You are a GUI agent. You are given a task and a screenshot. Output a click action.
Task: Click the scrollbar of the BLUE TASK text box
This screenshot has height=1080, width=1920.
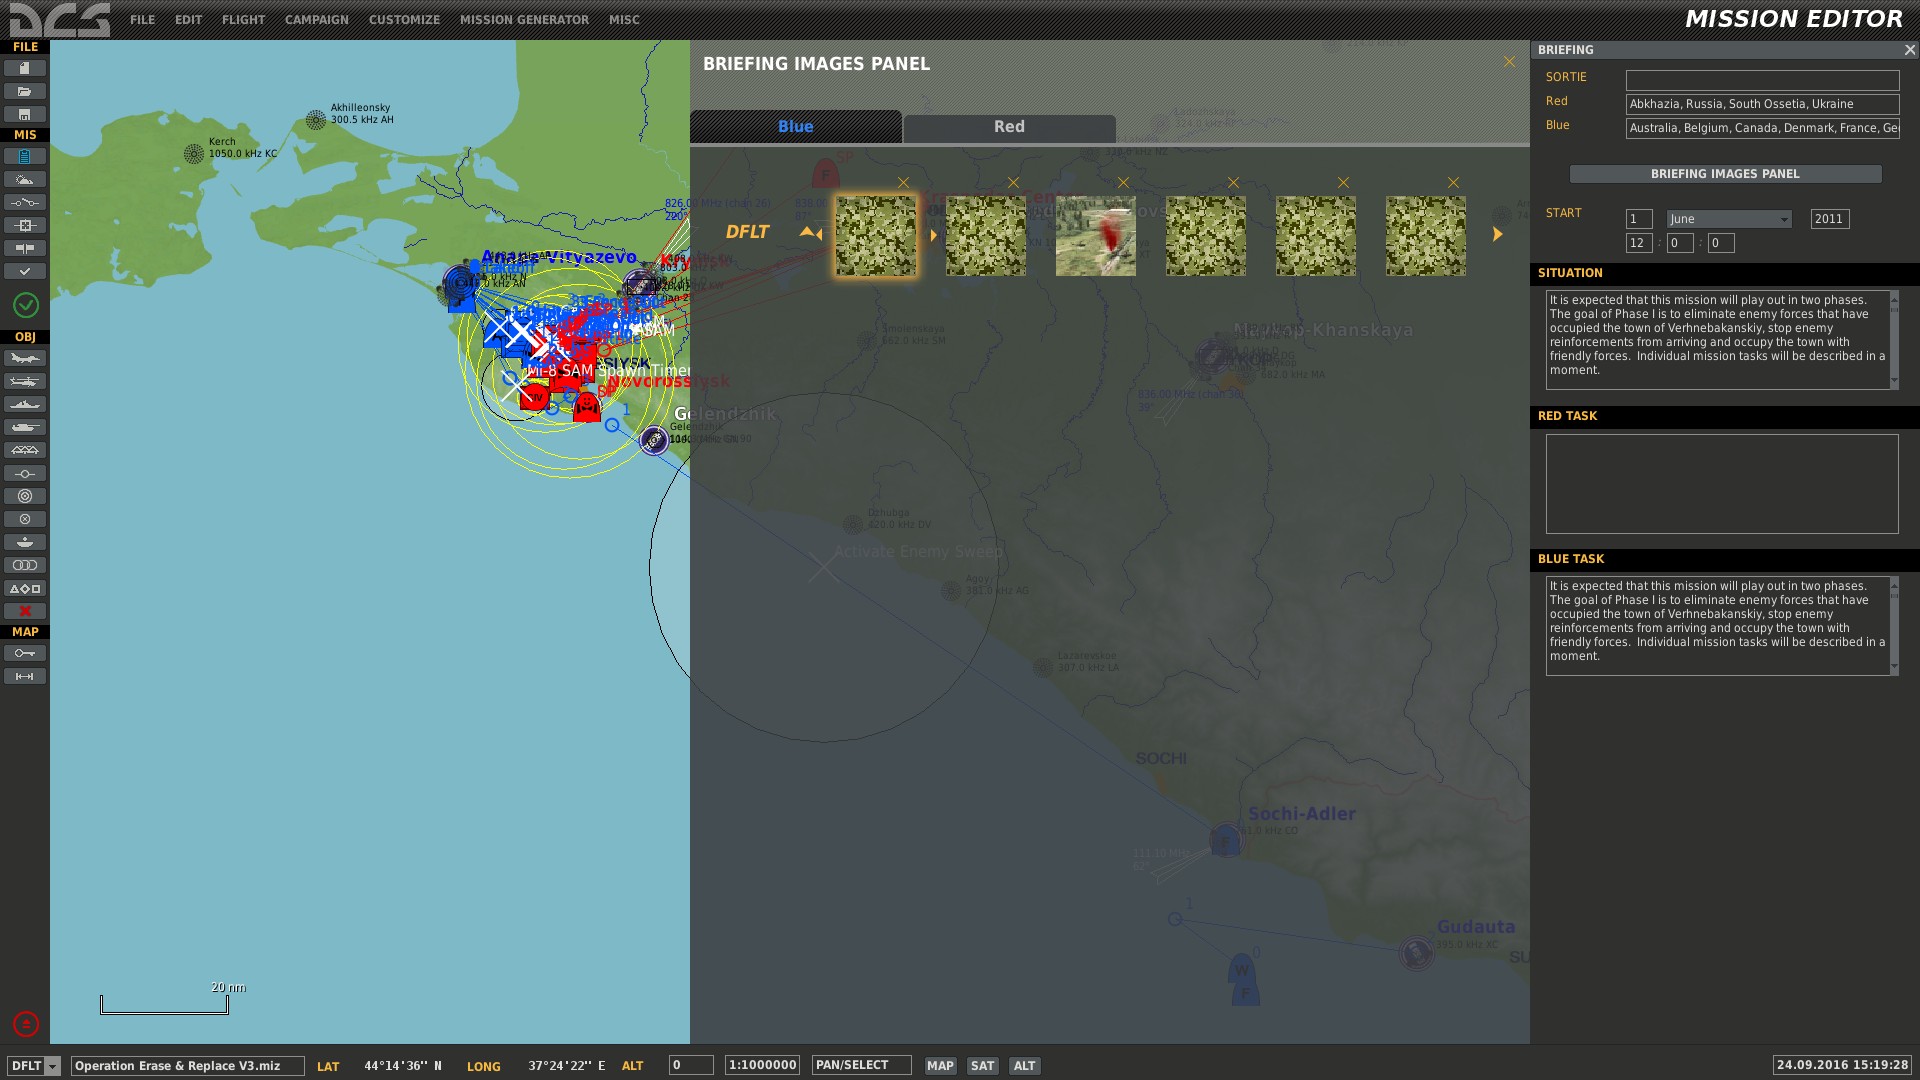[1894, 626]
